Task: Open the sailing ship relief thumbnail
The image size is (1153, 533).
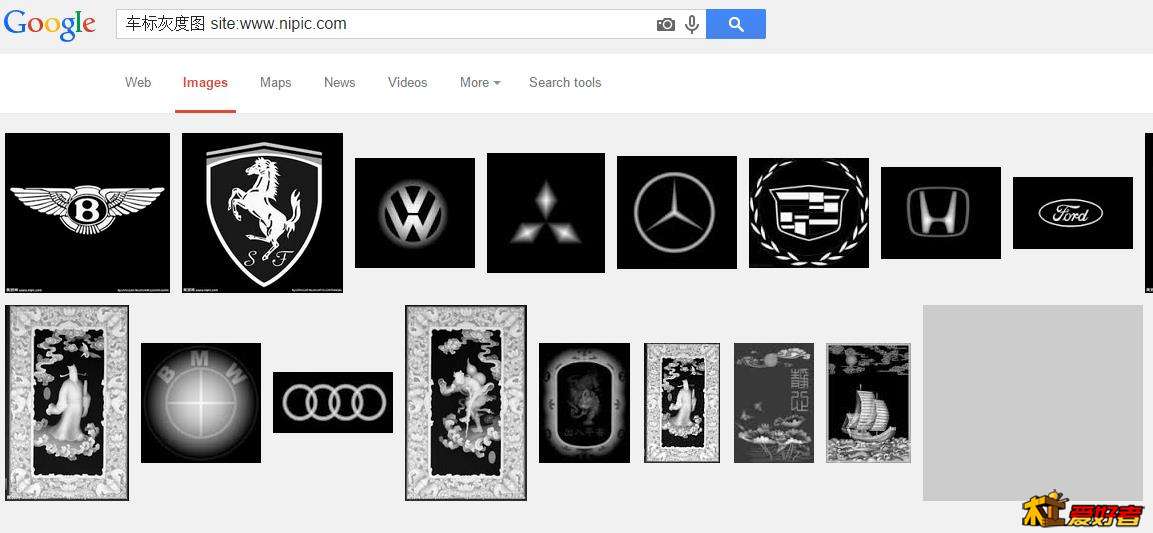Action: click(x=868, y=403)
